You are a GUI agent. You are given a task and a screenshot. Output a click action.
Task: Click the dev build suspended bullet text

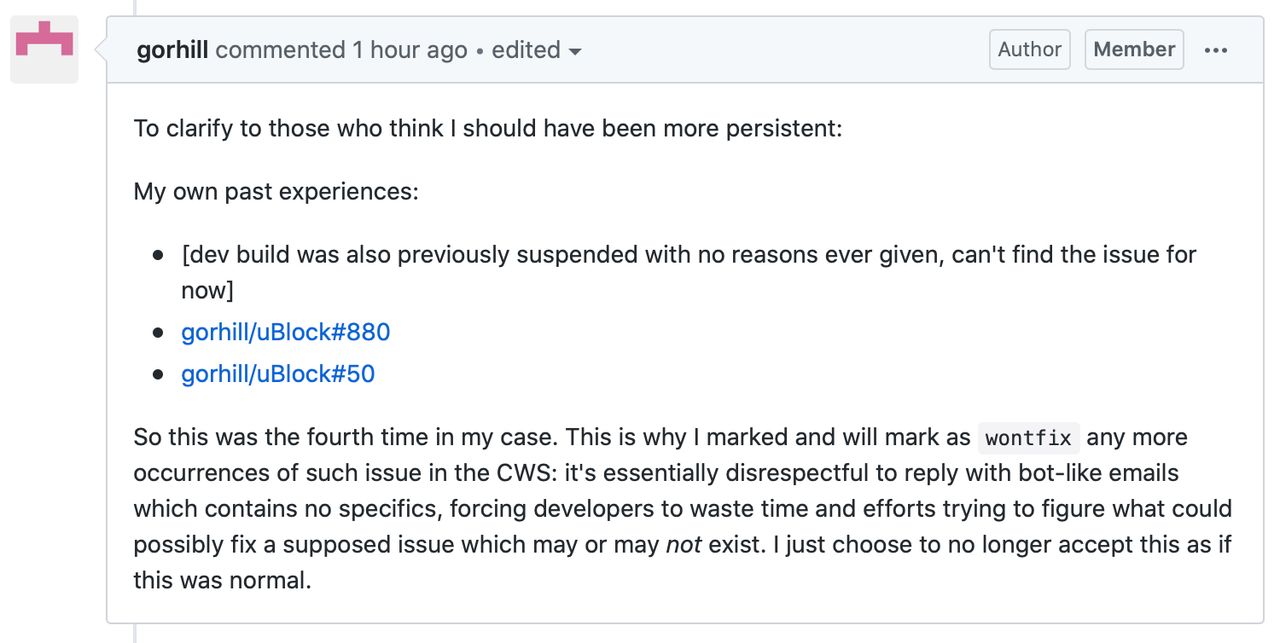(689, 272)
